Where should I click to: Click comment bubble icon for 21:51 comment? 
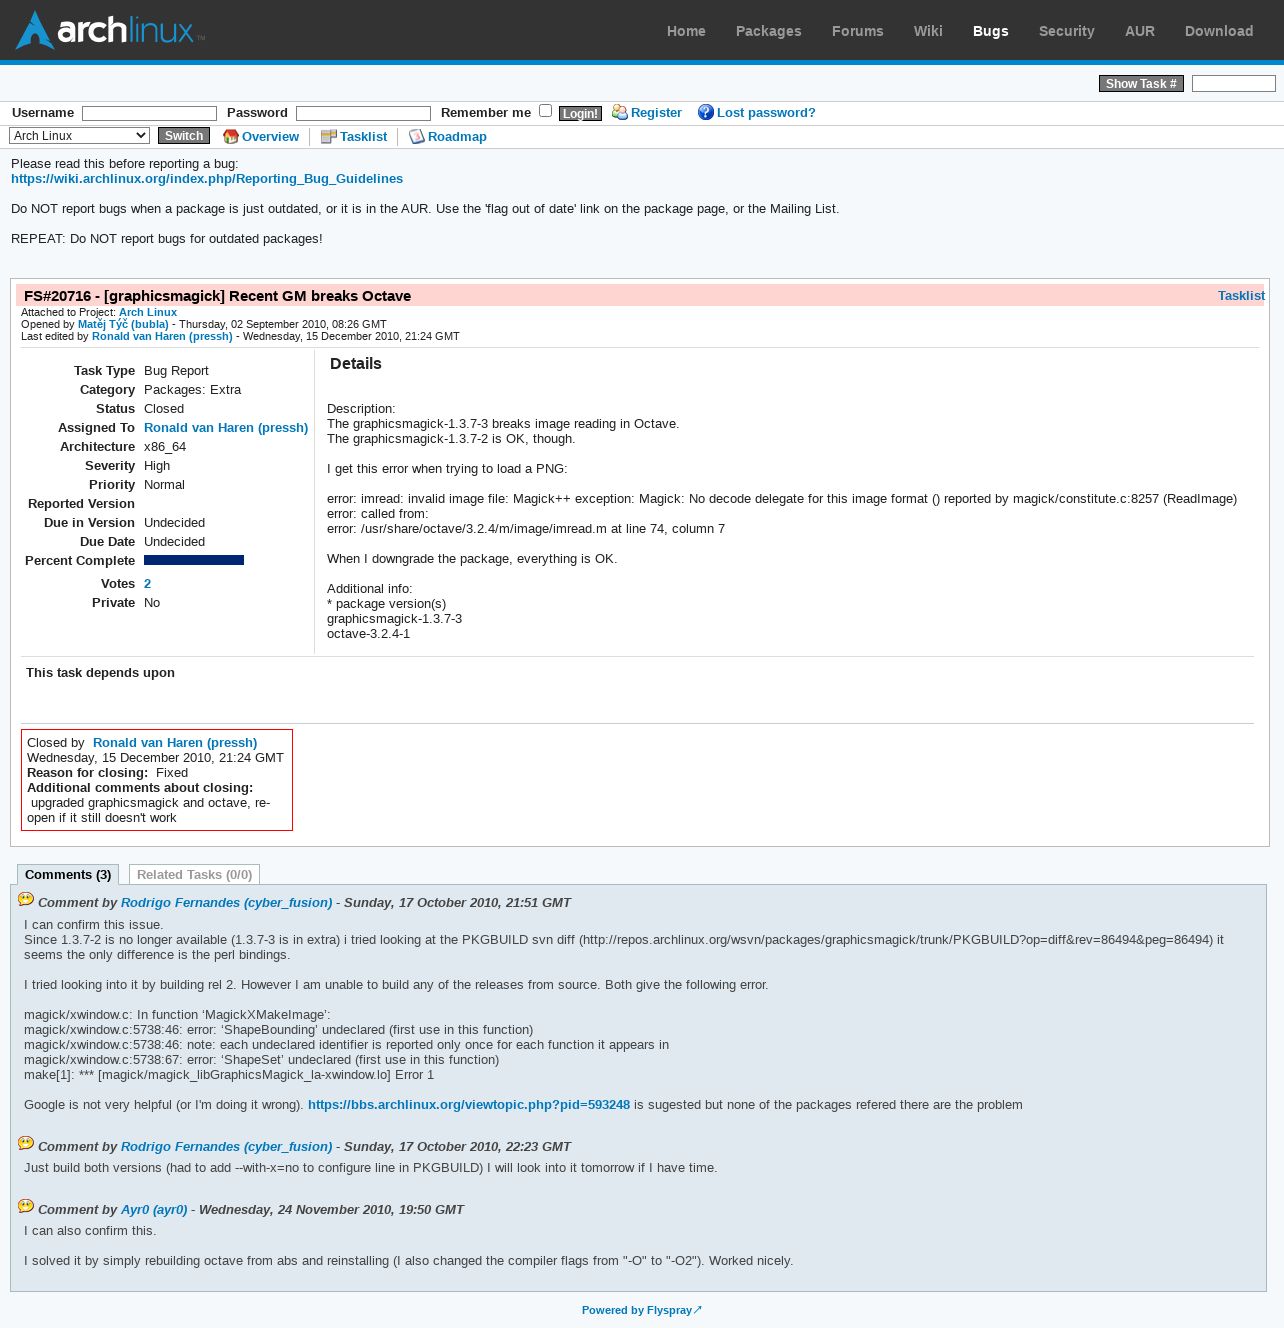click(26, 899)
